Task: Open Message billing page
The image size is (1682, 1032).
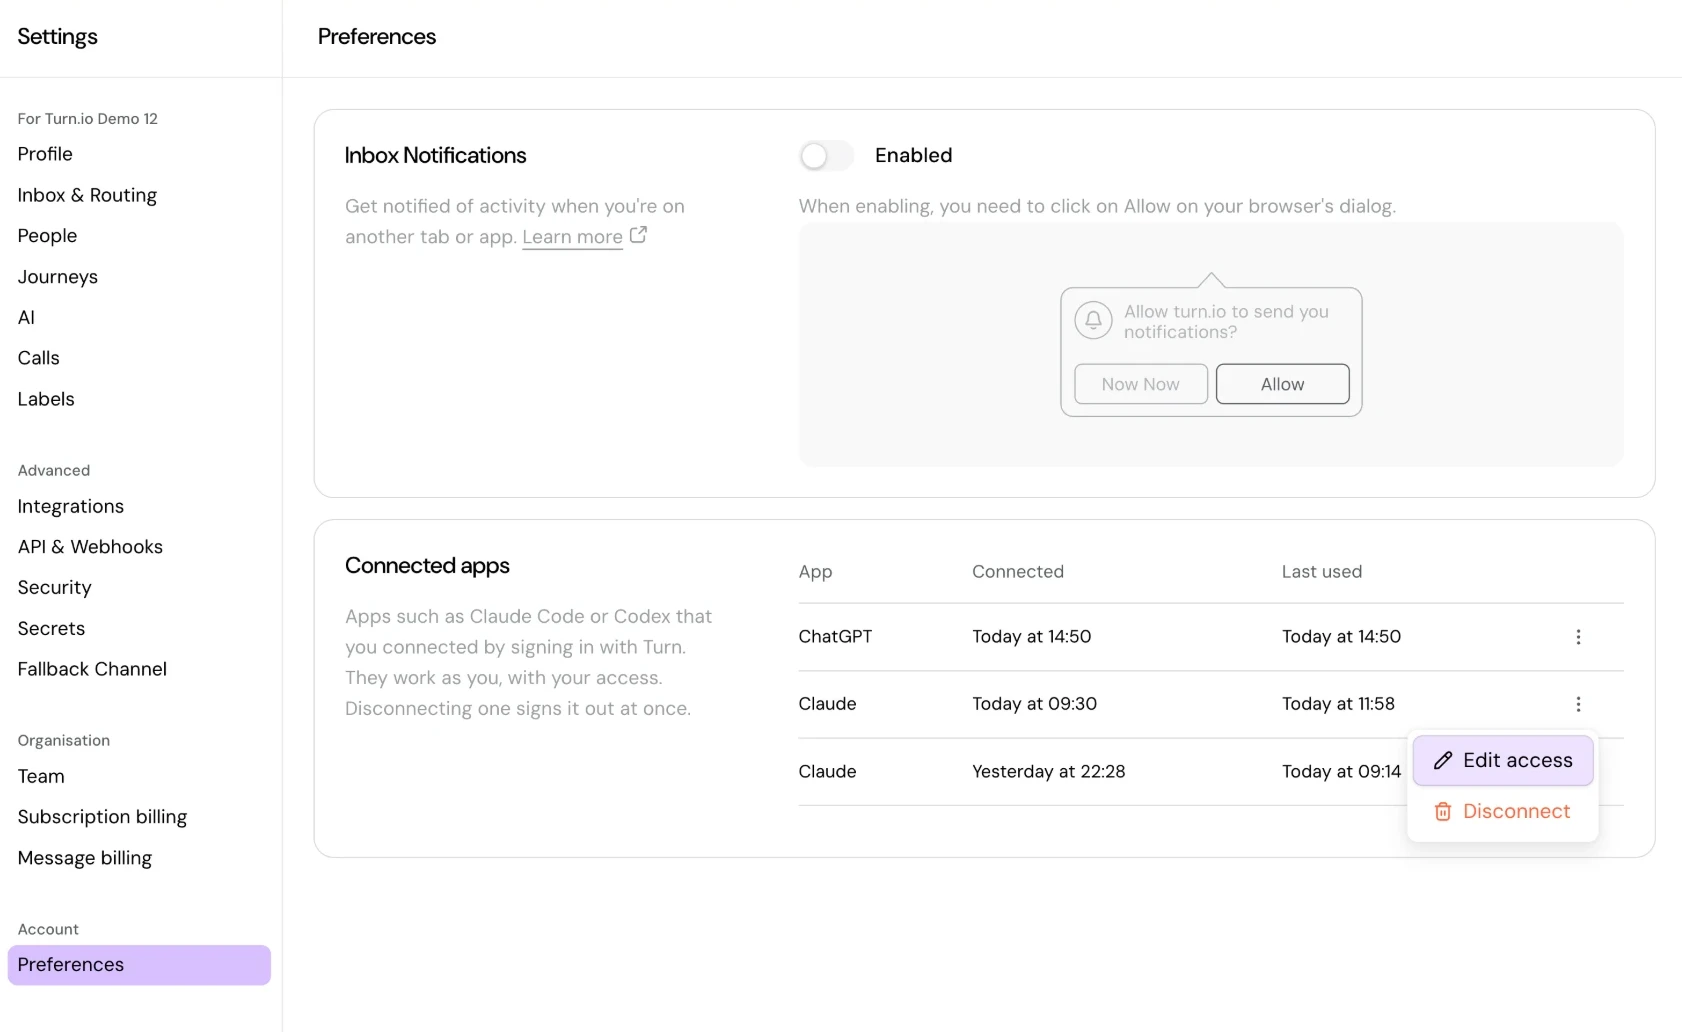Action: click(84, 858)
